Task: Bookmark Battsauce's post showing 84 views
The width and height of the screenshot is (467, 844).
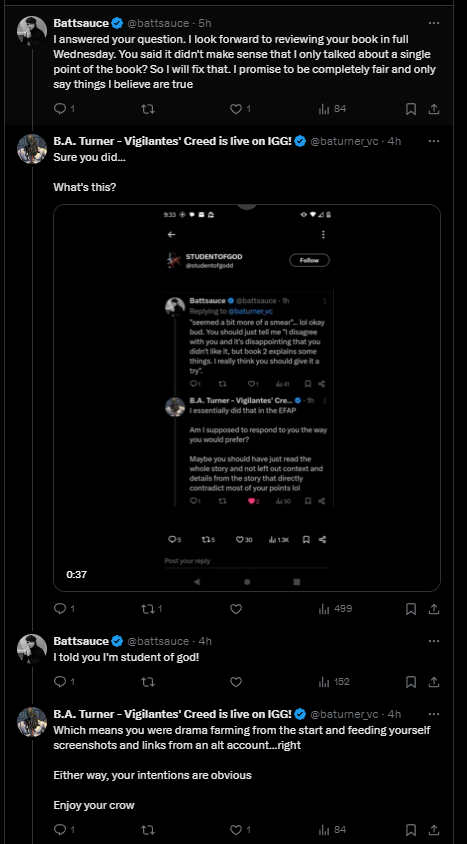Action: (x=411, y=109)
